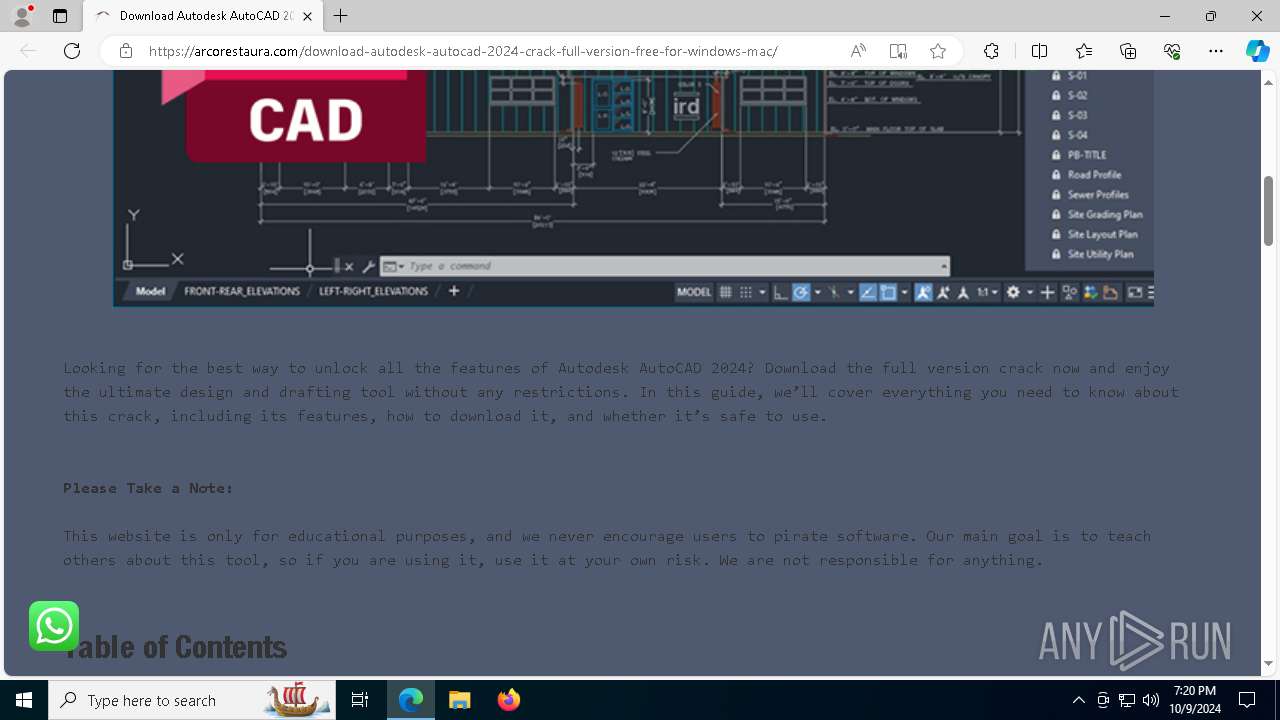
Task: Open File Explorer from taskbar
Action: (x=459, y=700)
